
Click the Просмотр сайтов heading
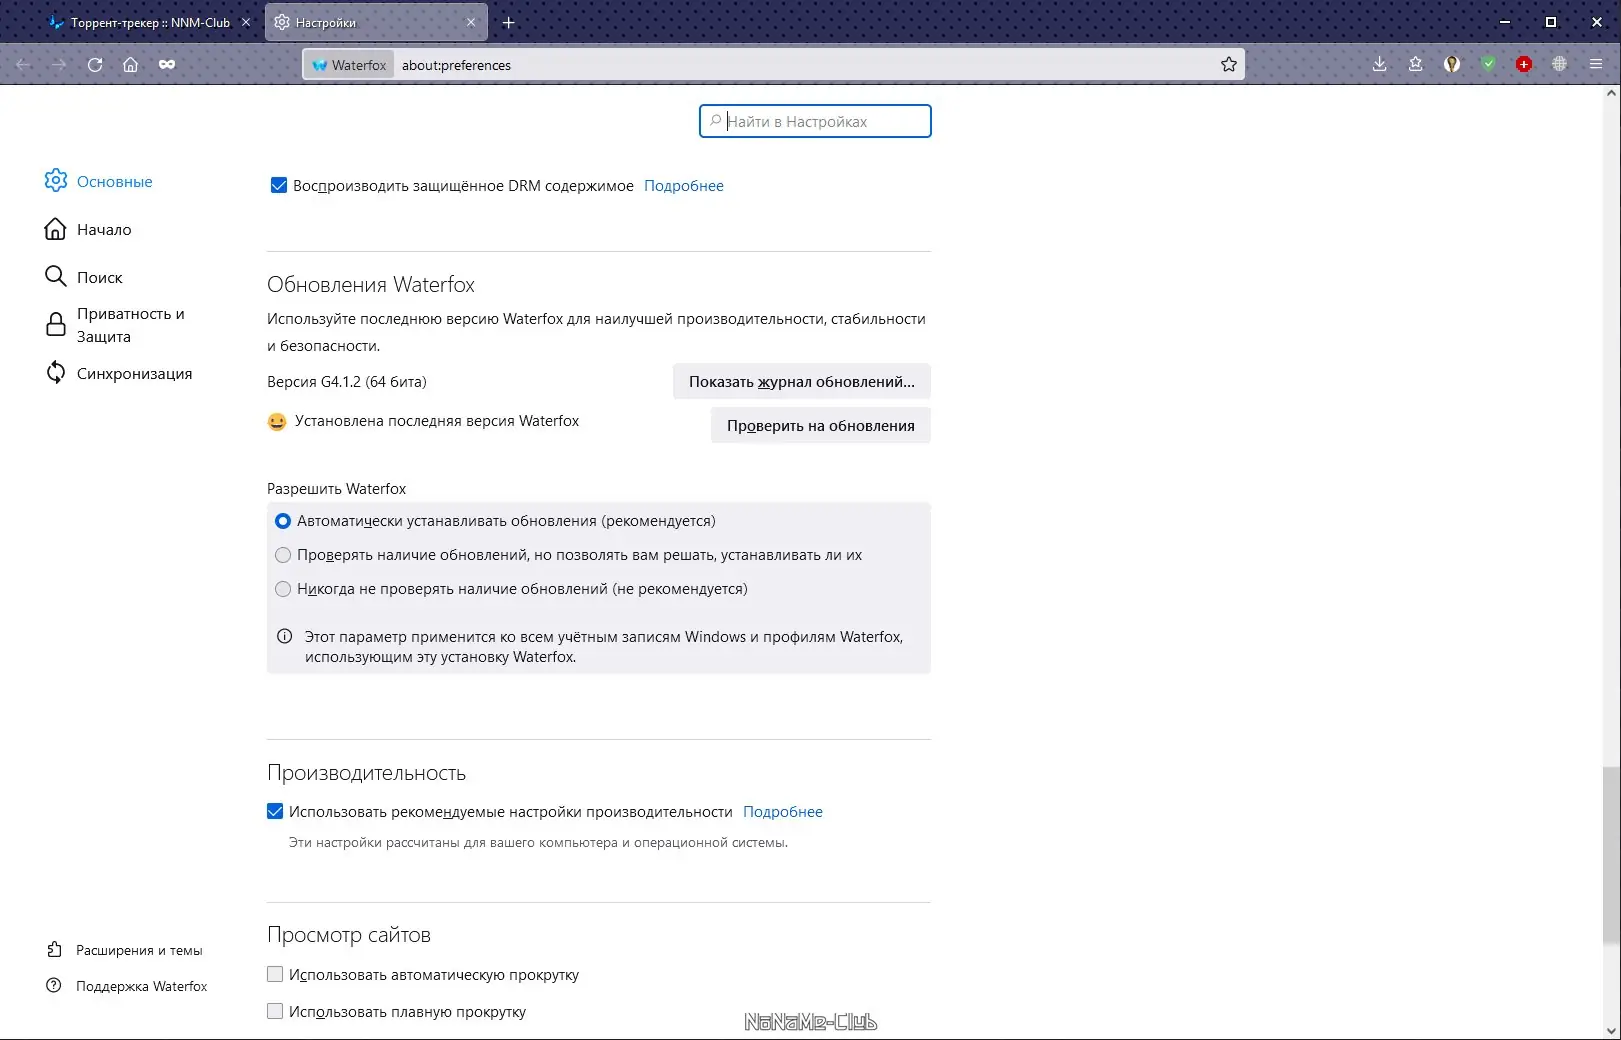(x=349, y=935)
